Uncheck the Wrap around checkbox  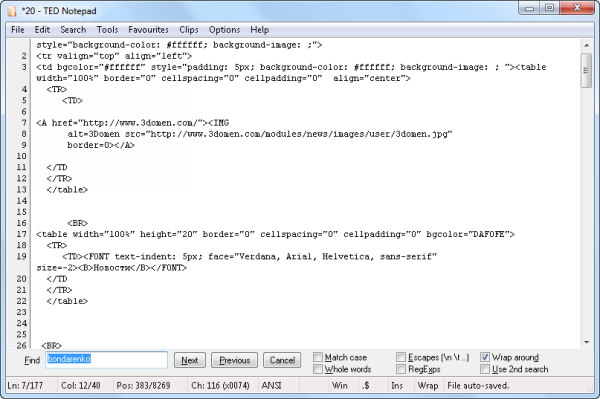coord(485,357)
